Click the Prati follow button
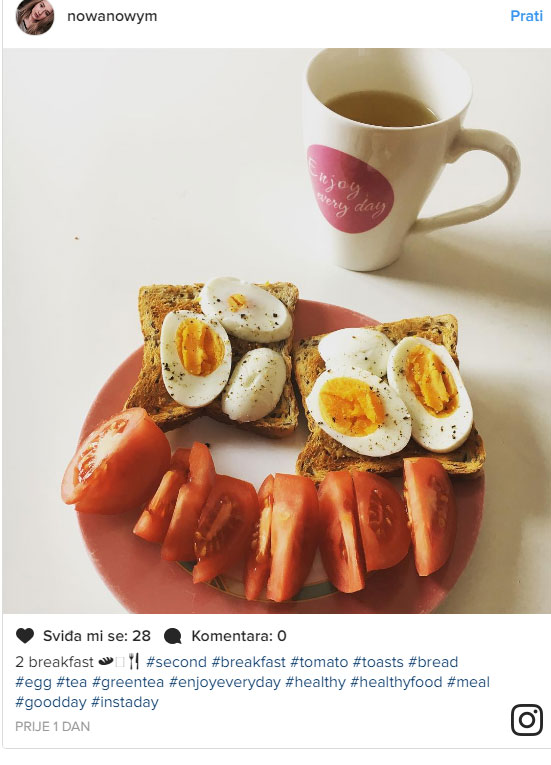Image resolution: width=551 pixels, height=765 pixels. 527,16
